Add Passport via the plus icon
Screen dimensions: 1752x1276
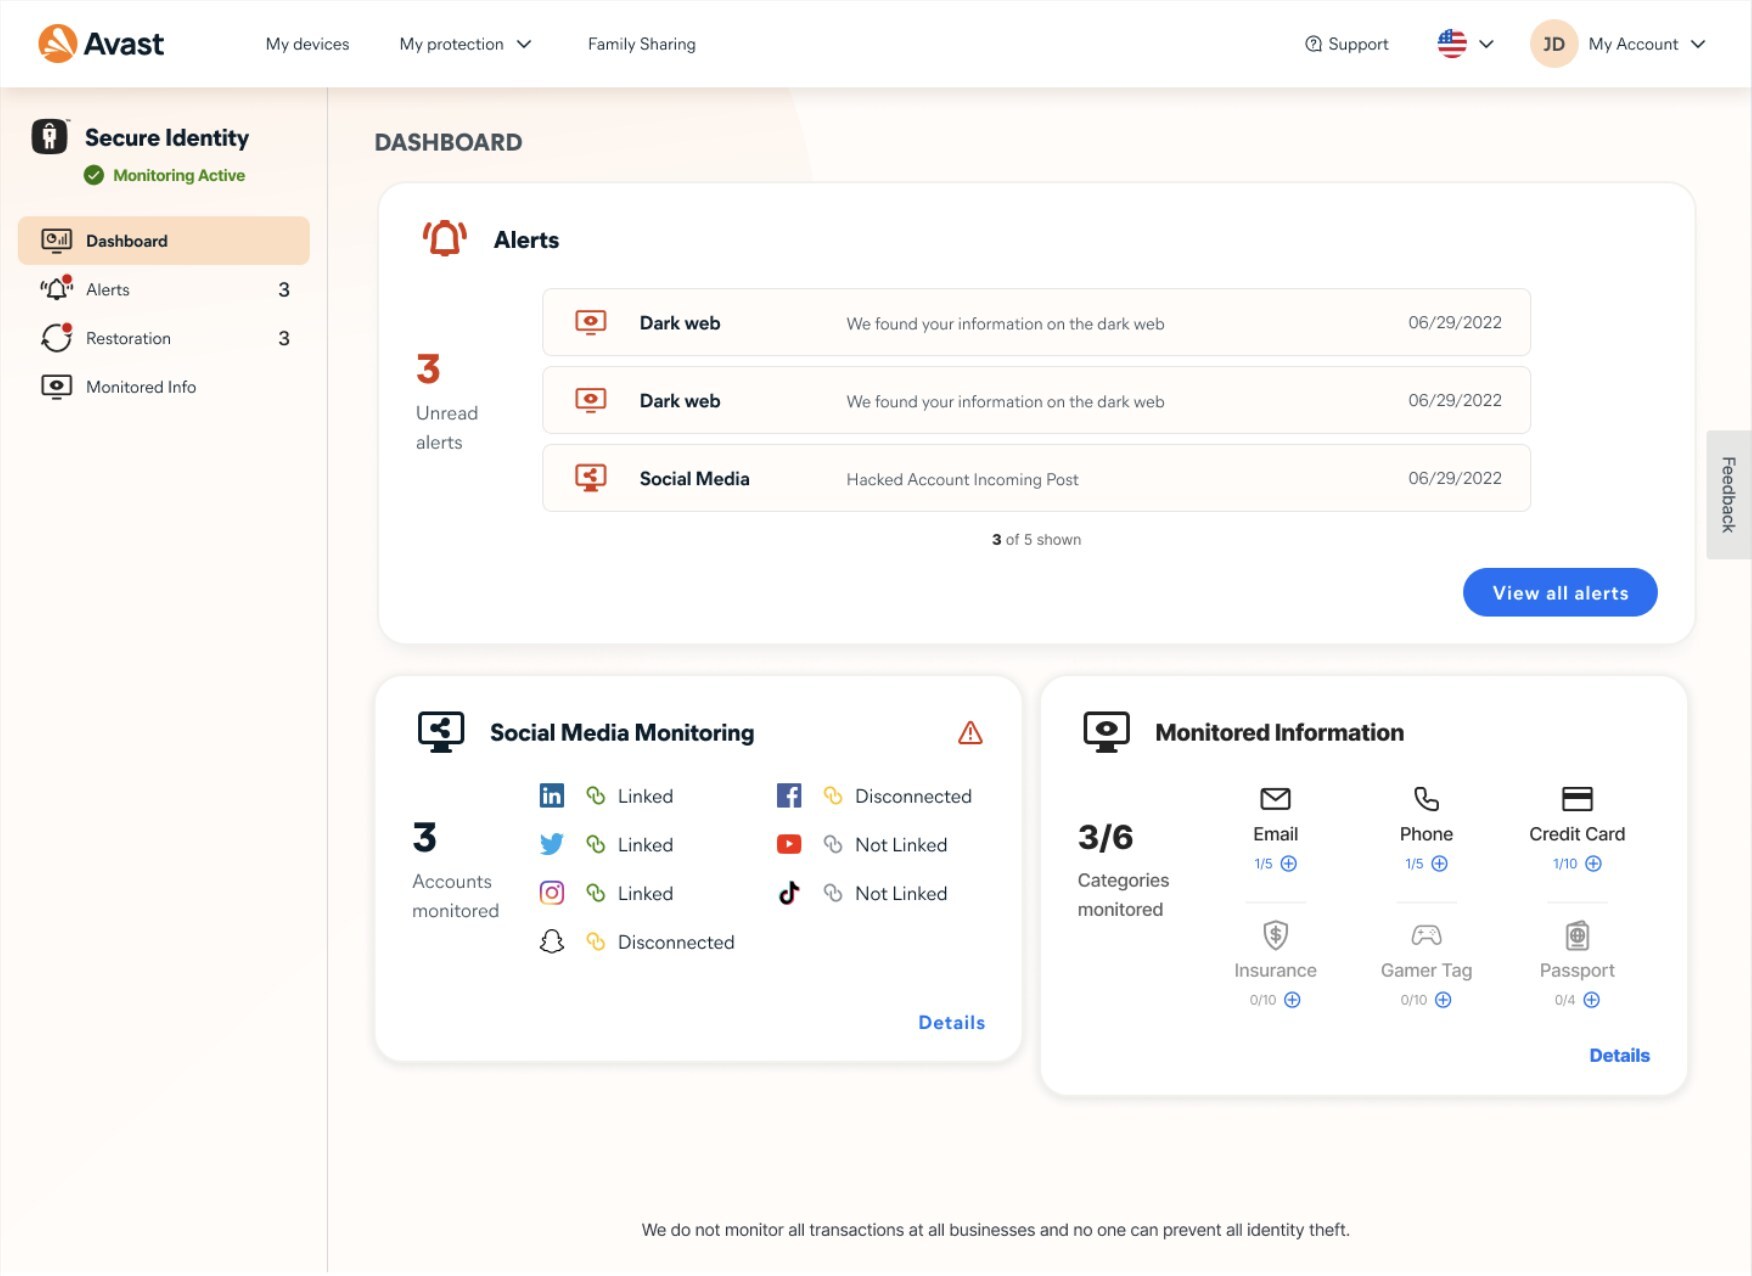[1591, 1000]
